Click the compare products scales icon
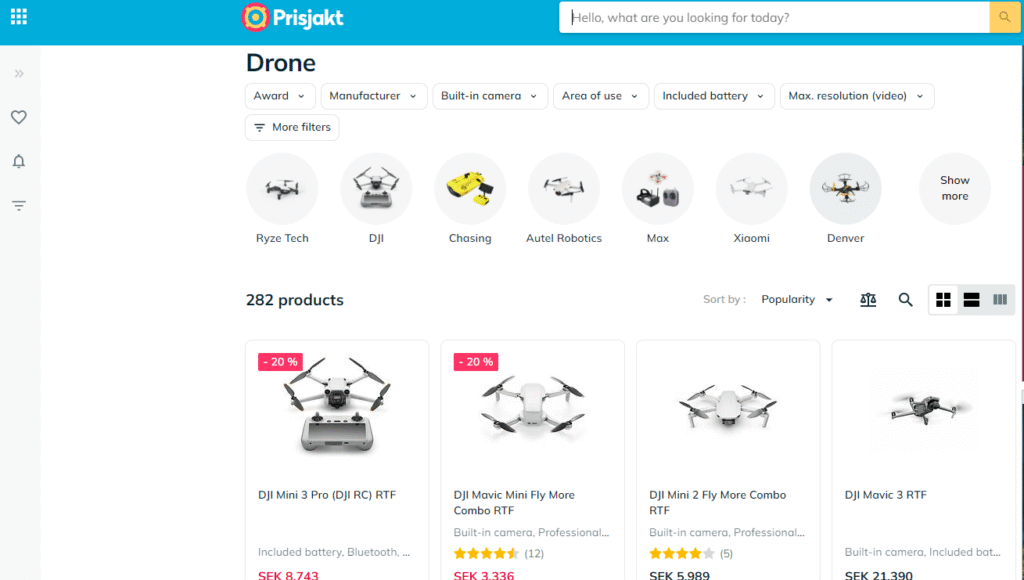This screenshot has width=1024, height=580. click(x=868, y=300)
